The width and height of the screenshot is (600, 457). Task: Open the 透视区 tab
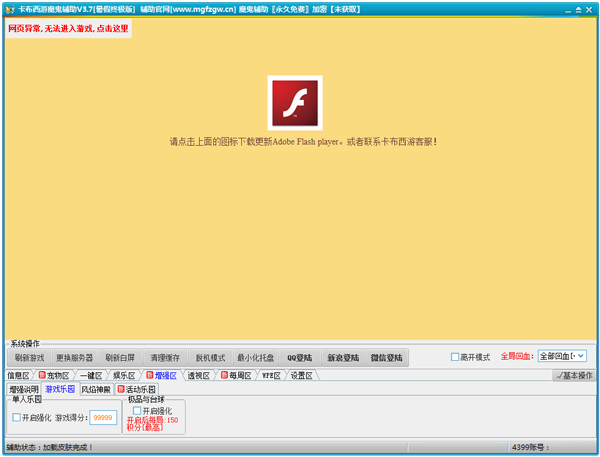click(x=199, y=375)
